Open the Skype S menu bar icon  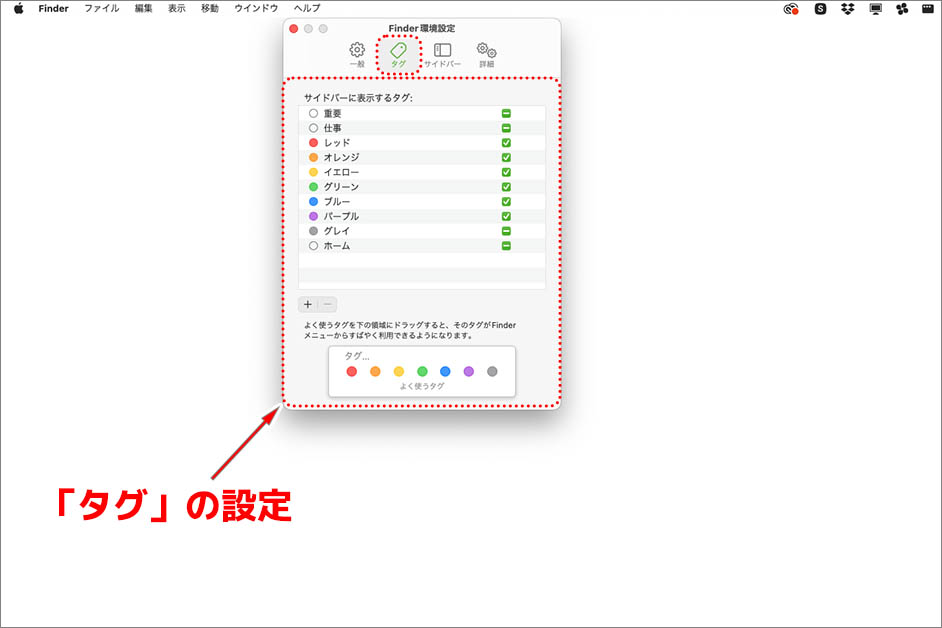(x=820, y=8)
